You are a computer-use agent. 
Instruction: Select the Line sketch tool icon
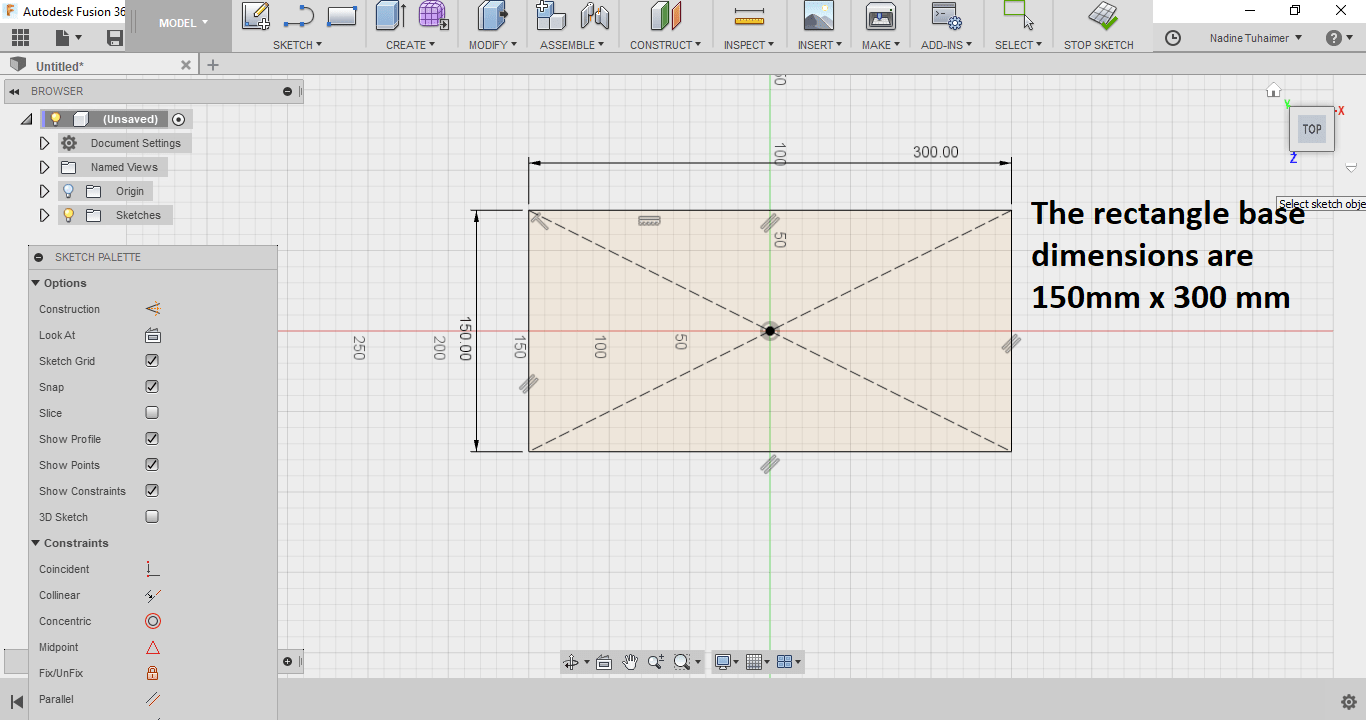(x=299, y=15)
